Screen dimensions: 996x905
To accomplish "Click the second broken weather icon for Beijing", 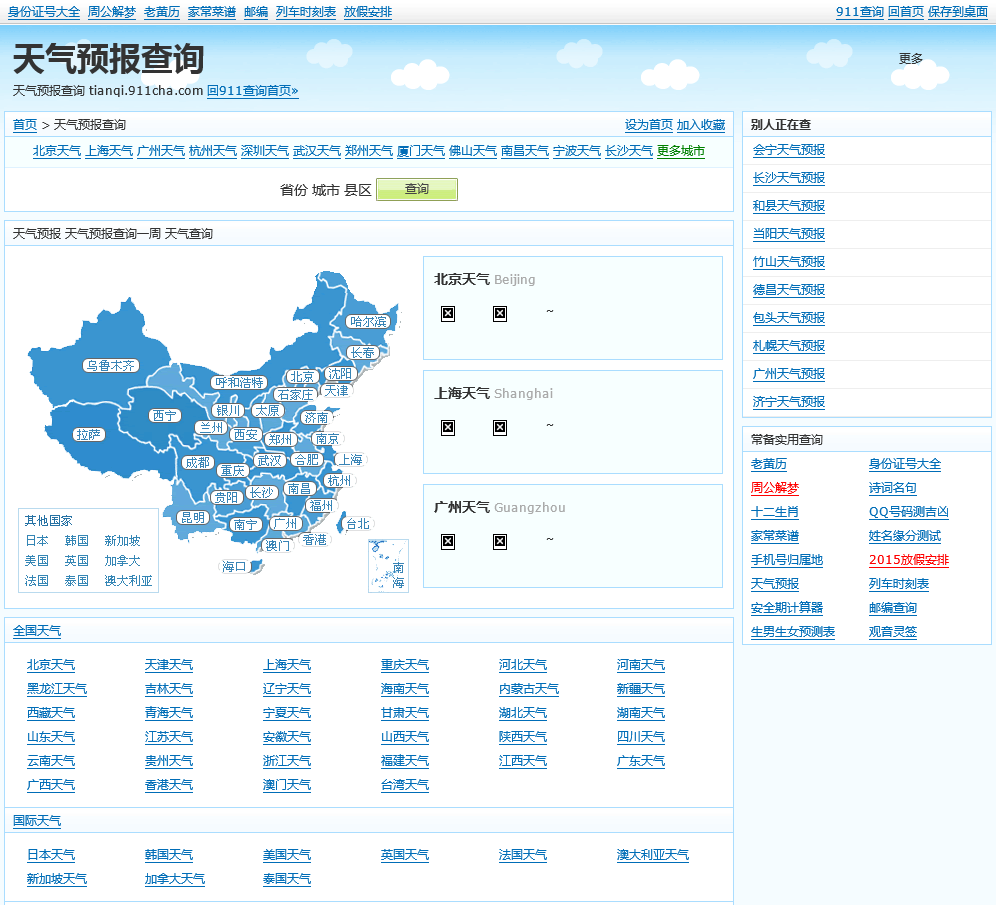I will click(x=500, y=314).
